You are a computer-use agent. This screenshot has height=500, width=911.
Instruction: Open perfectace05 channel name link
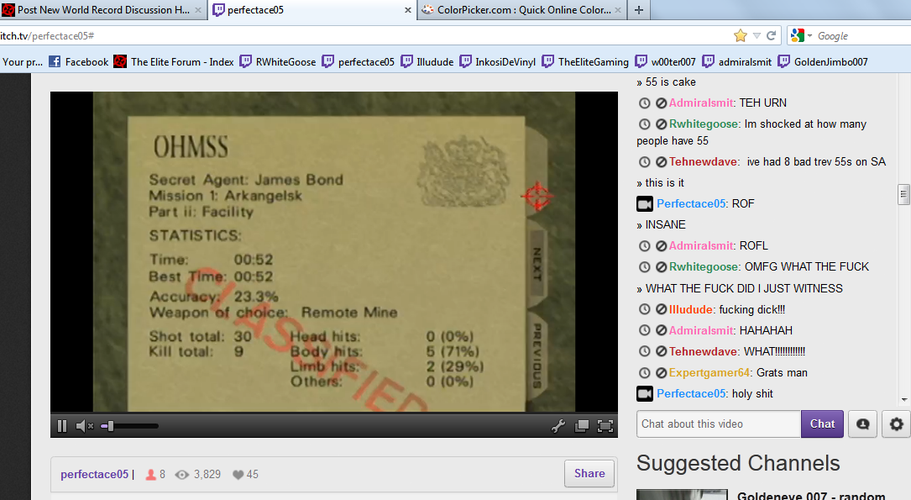(x=94, y=474)
